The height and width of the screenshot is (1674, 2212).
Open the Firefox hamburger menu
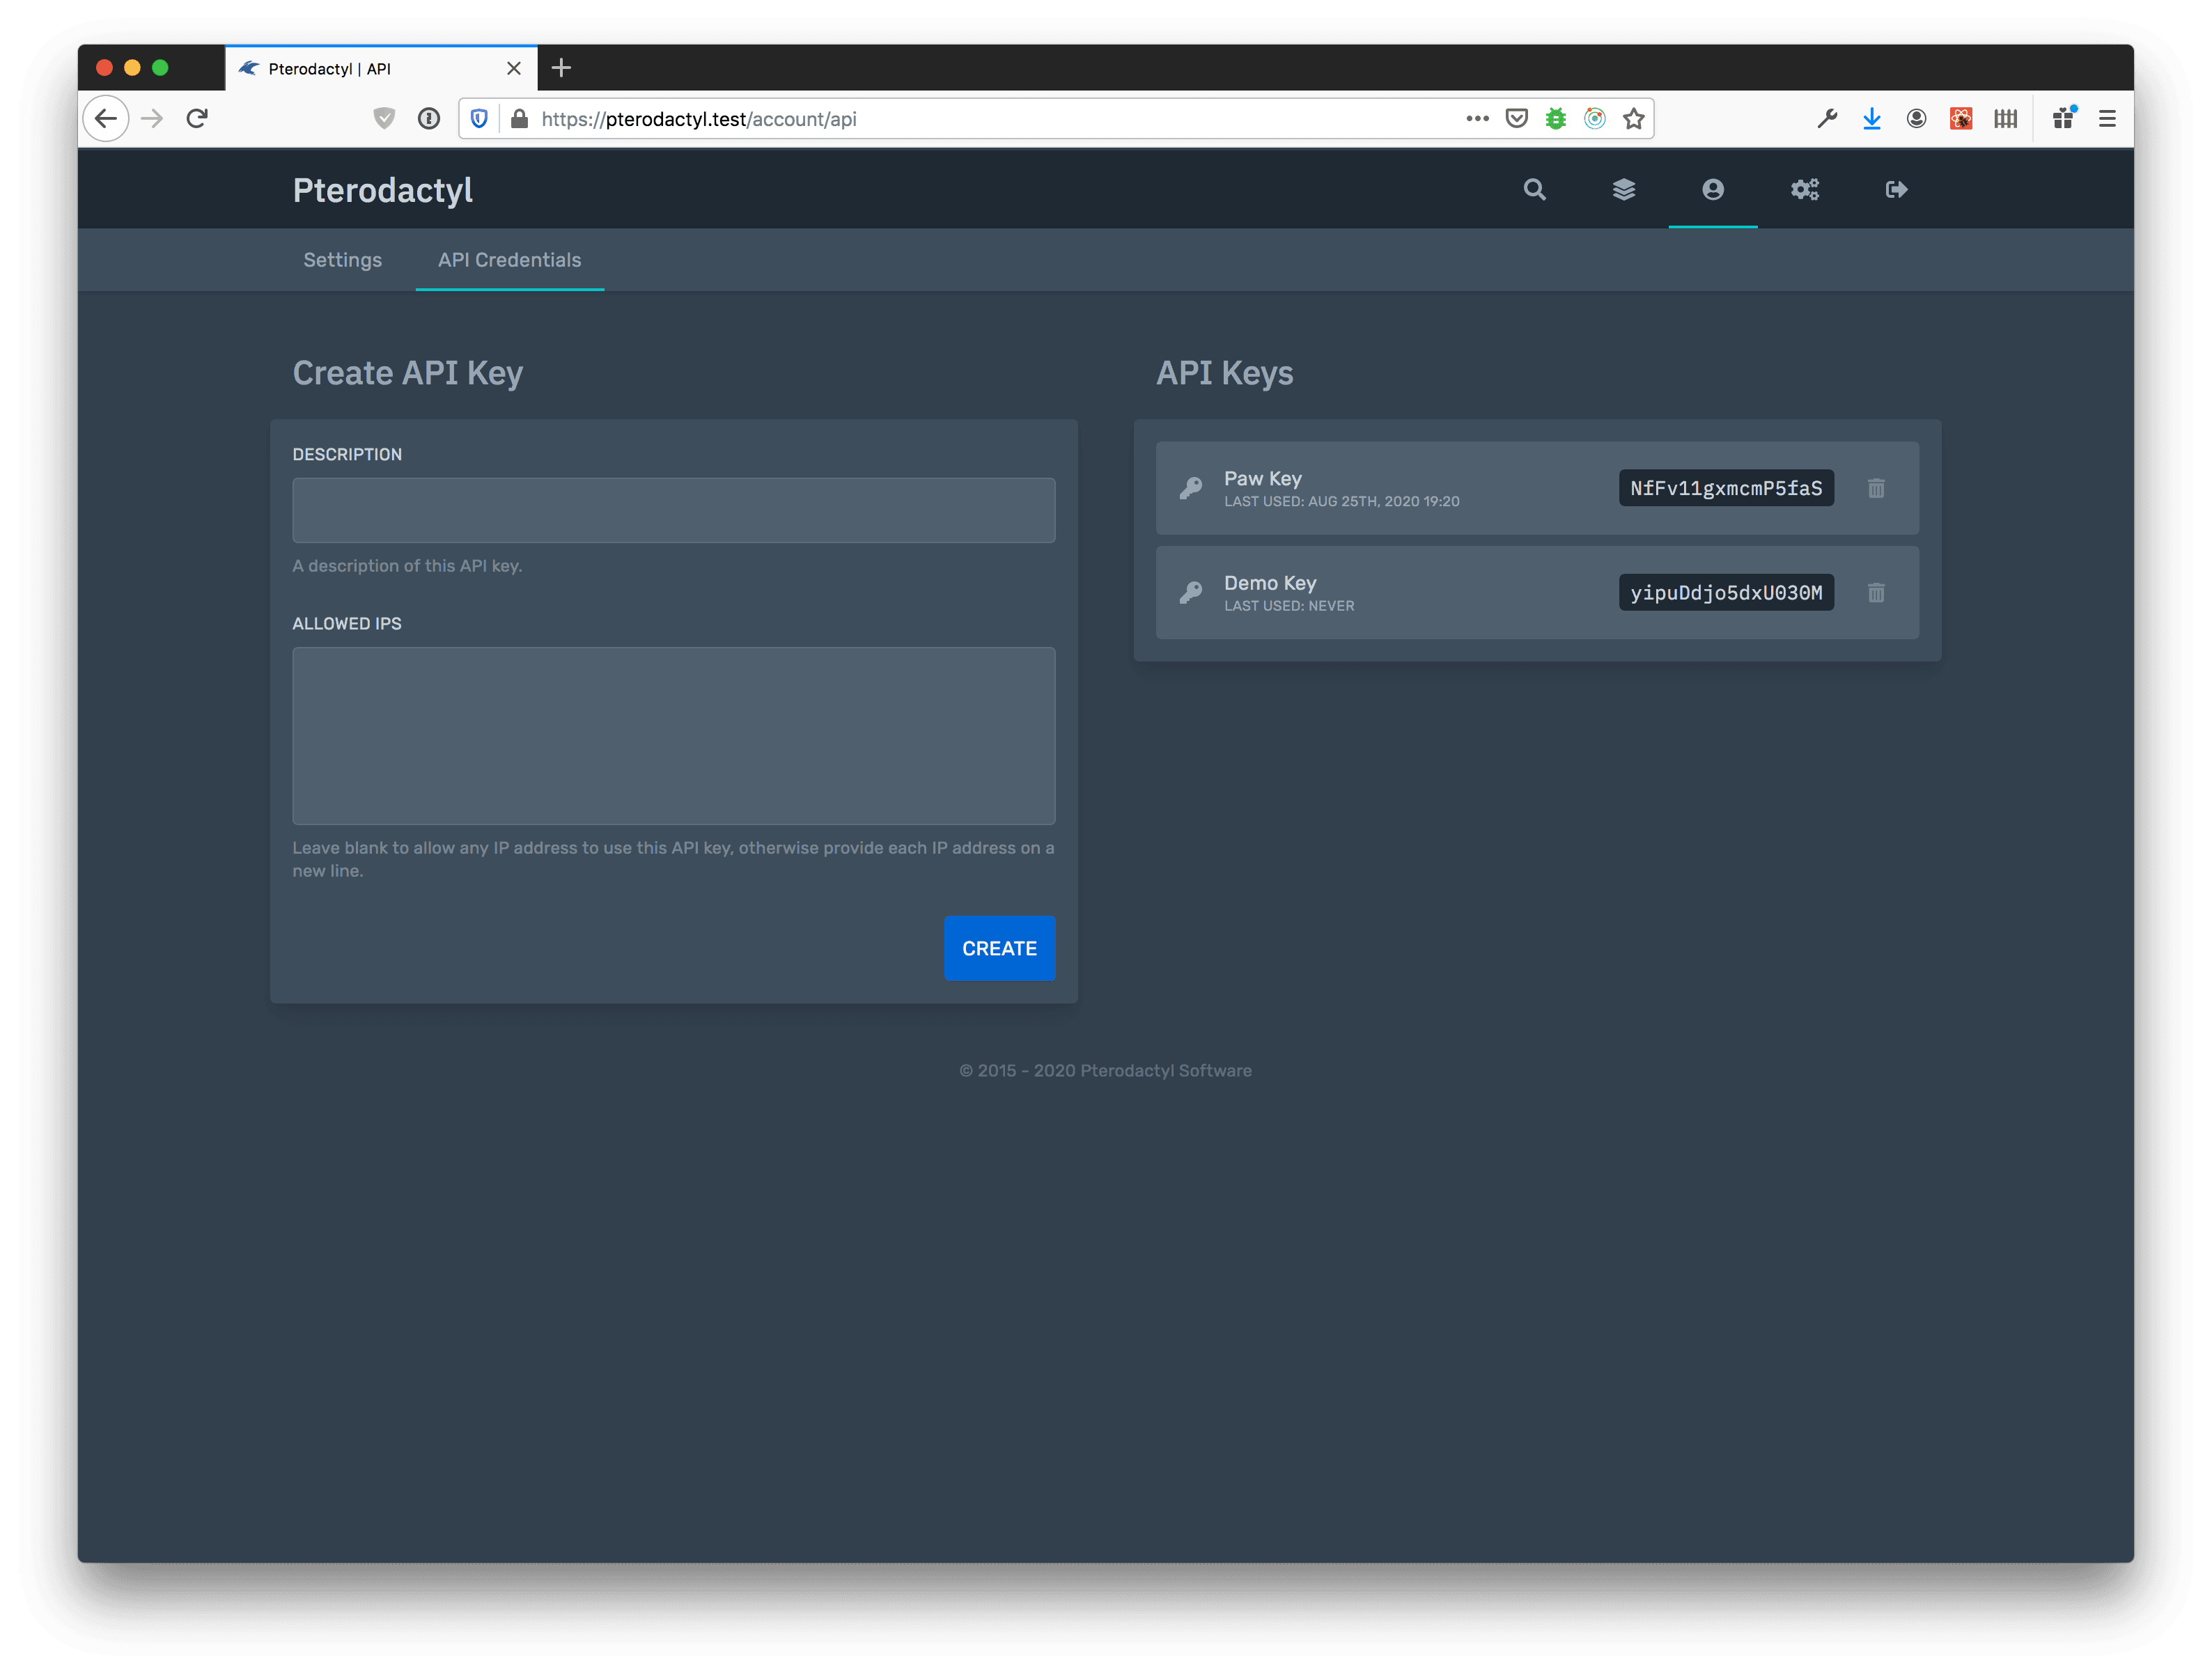(x=2106, y=119)
